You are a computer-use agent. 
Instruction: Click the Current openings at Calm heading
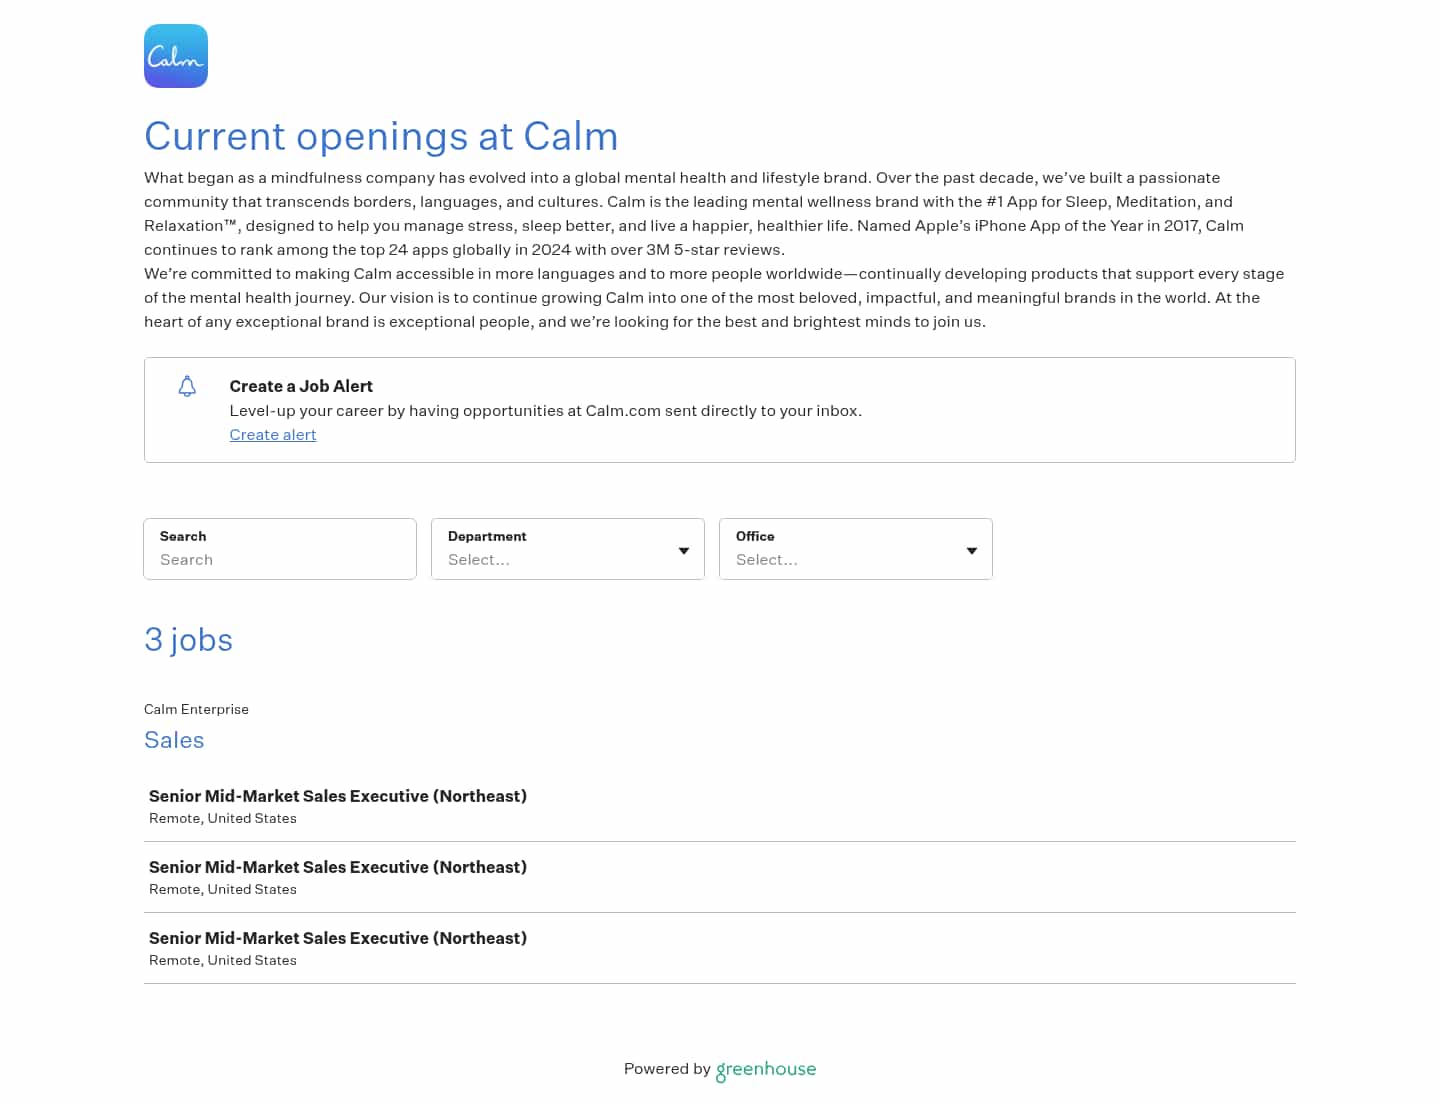[x=381, y=137]
